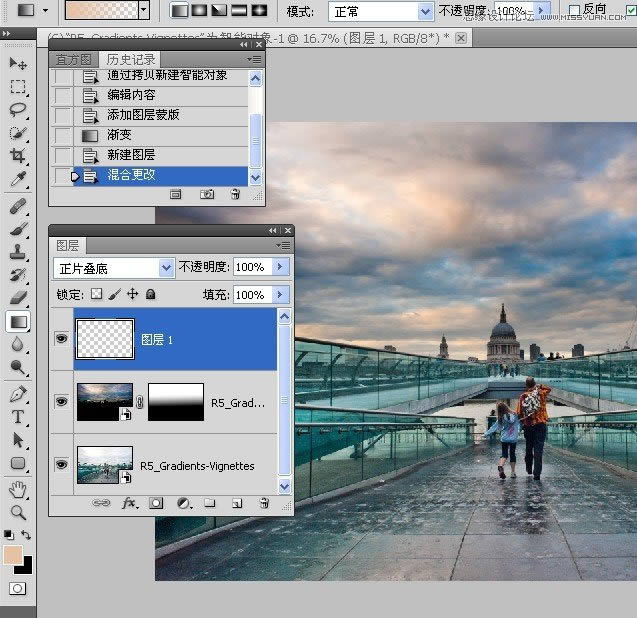The image size is (637, 618).
Task: Select the Crop tool
Action: 18,156
